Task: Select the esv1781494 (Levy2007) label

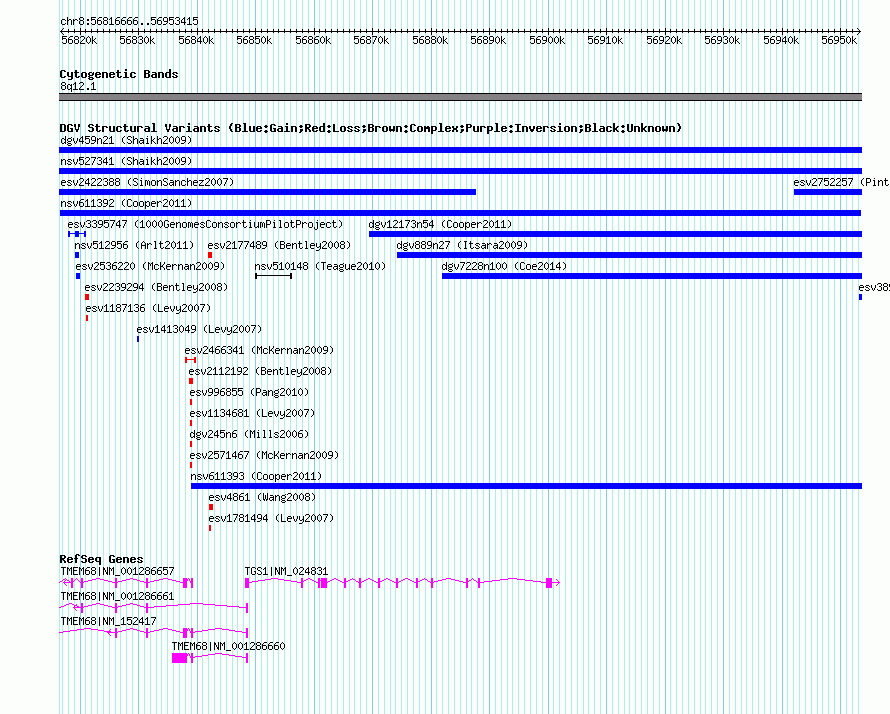Action: (271, 518)
